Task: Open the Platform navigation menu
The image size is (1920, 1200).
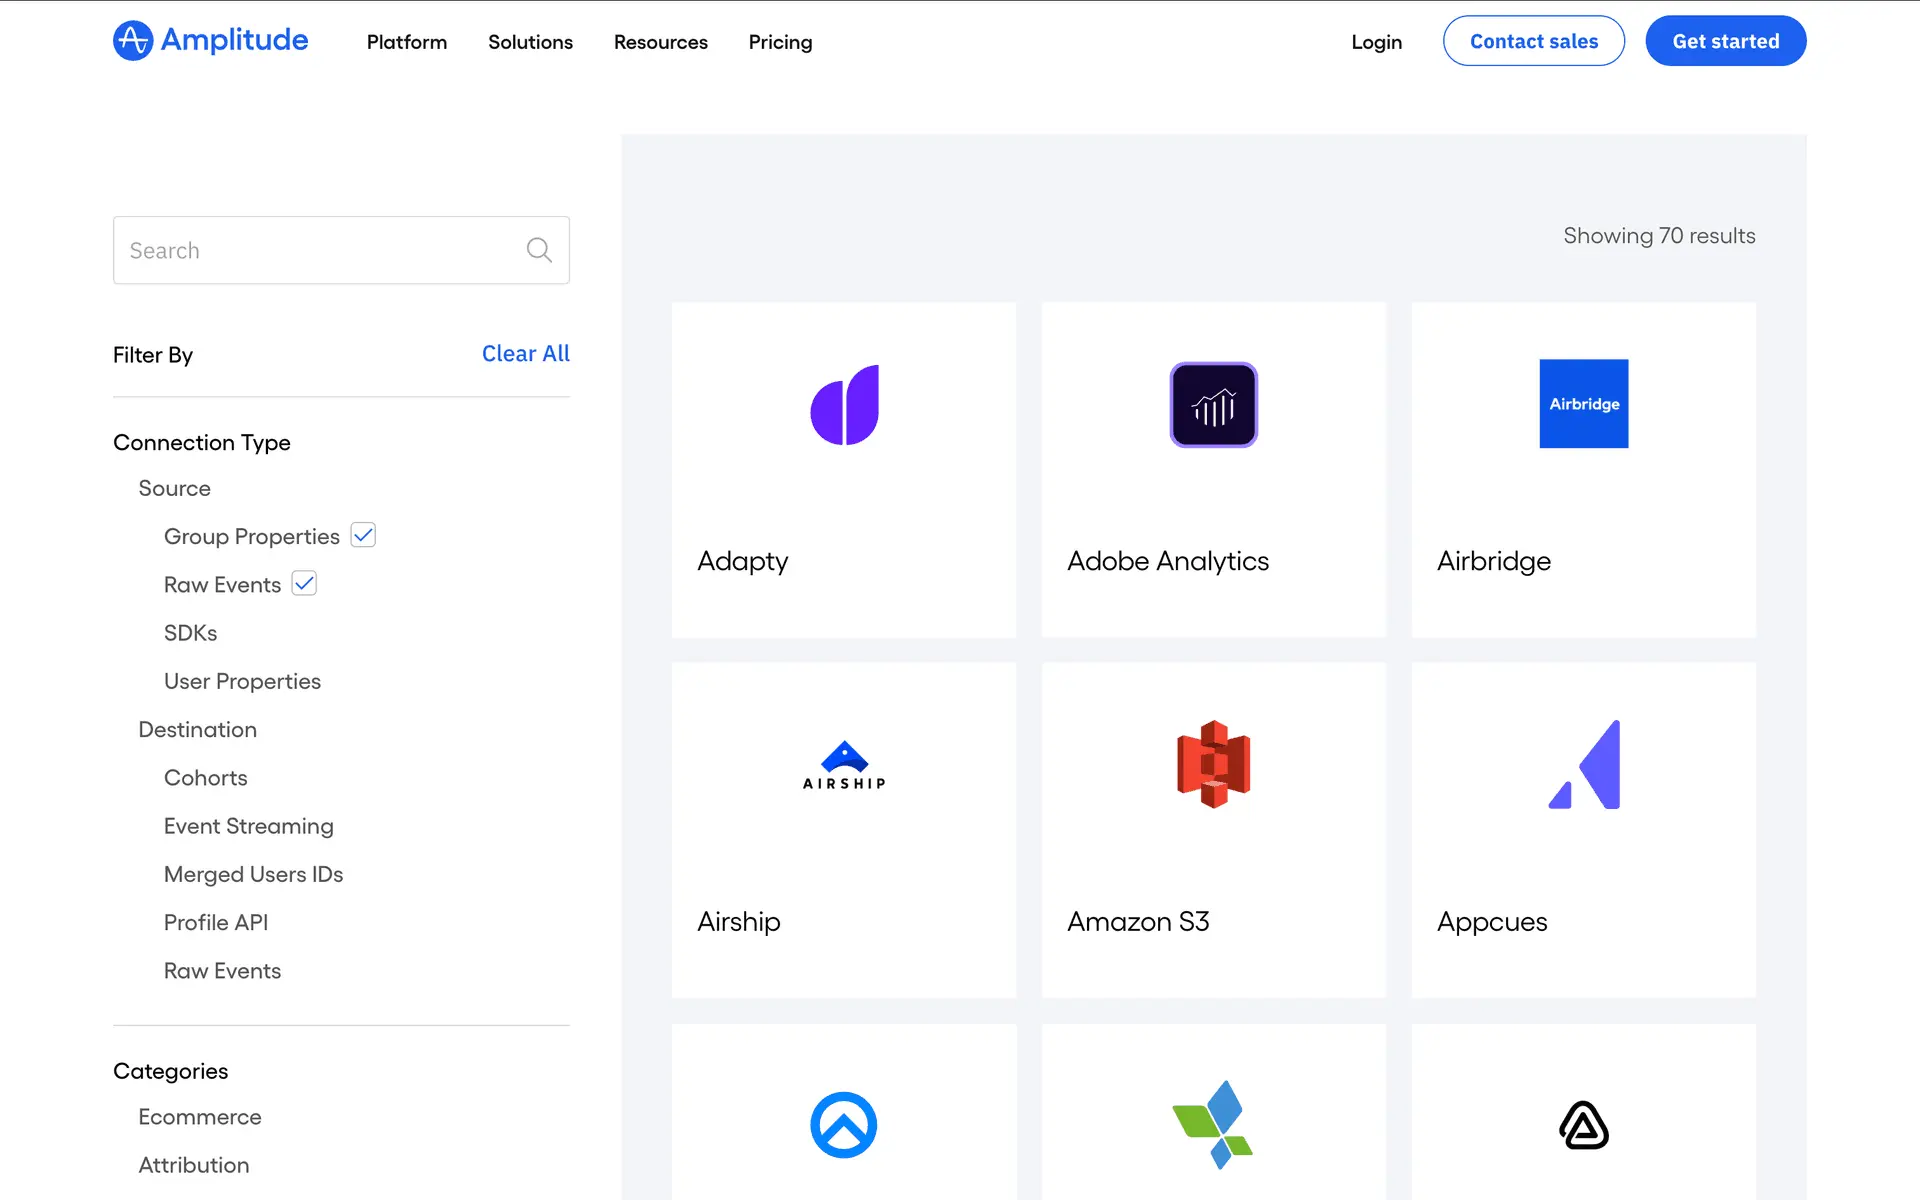Action: point(406,42)
